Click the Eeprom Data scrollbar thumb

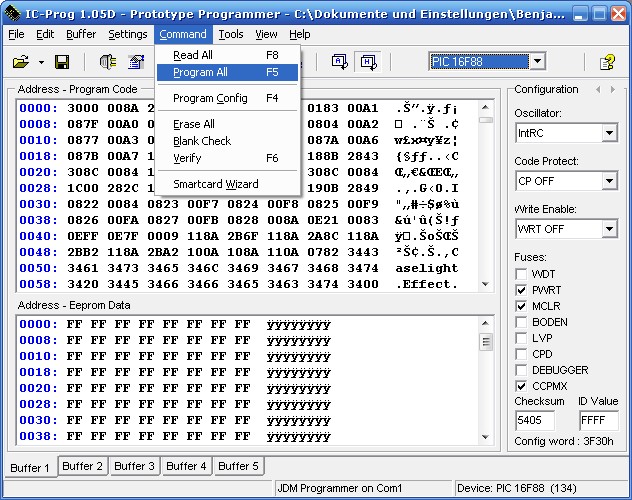tap(486, 342)
